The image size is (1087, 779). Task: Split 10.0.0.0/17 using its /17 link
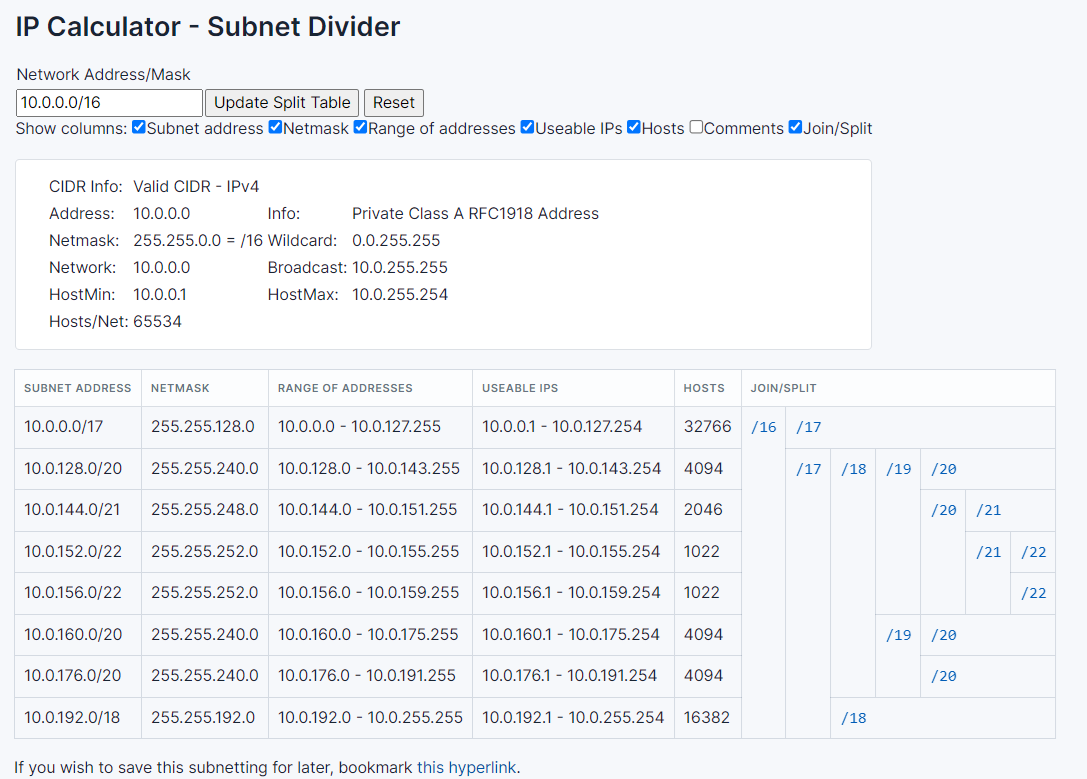pos(808,428)
